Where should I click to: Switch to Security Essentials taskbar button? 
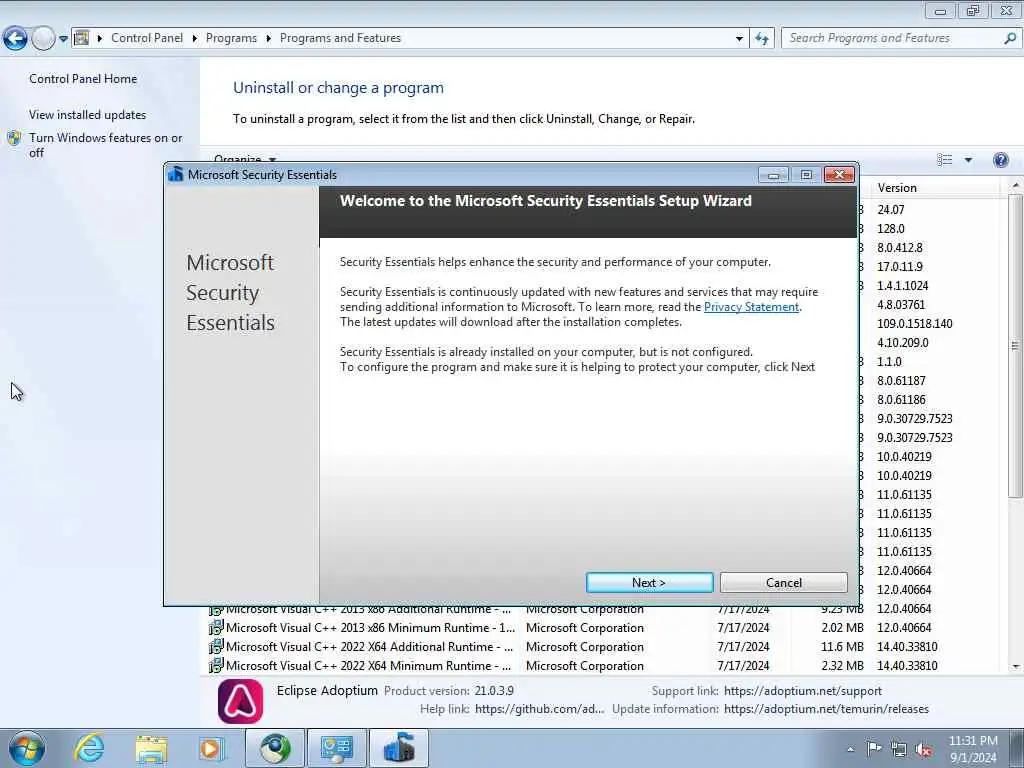(x=398, y=748)
